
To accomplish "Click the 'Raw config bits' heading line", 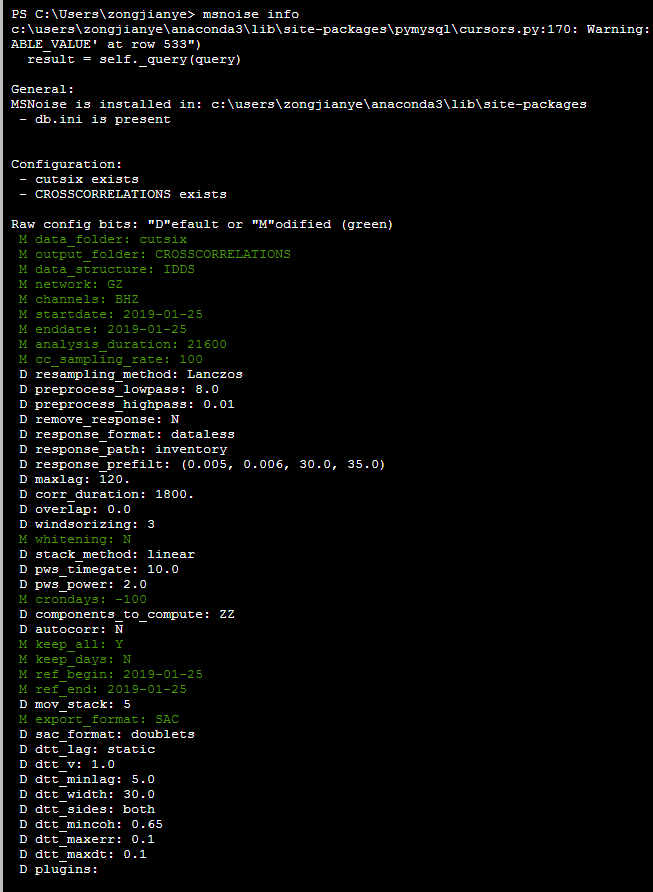I will coord(202,224).
